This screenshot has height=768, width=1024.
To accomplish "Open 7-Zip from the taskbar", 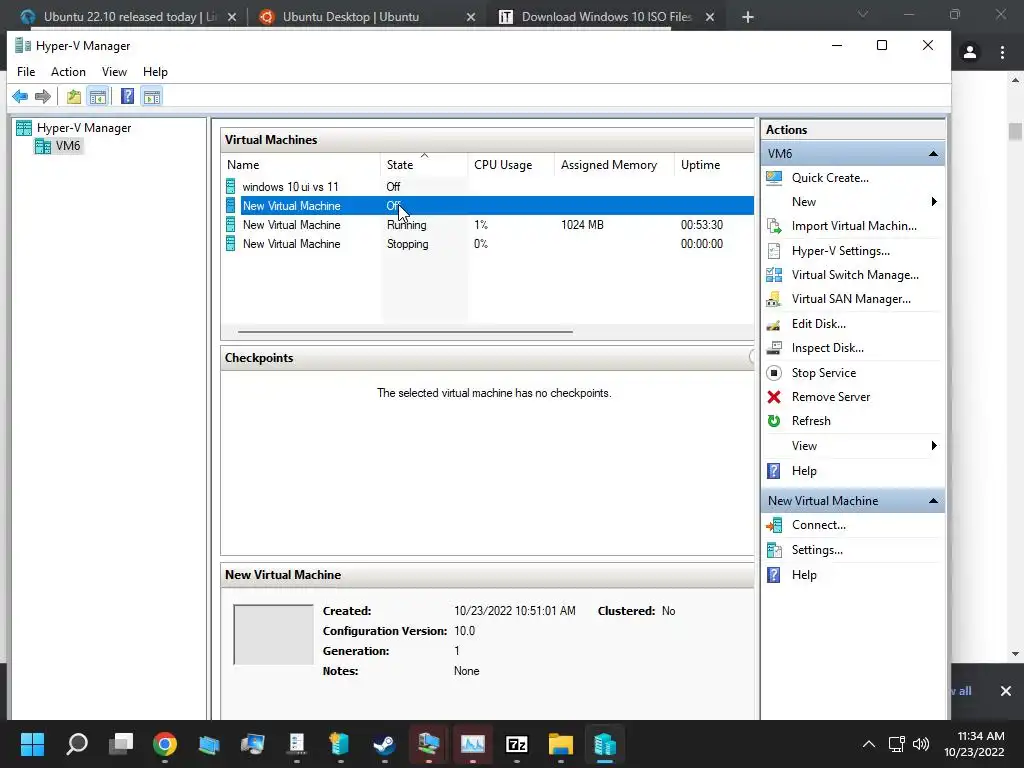I will tap(517, 744).
